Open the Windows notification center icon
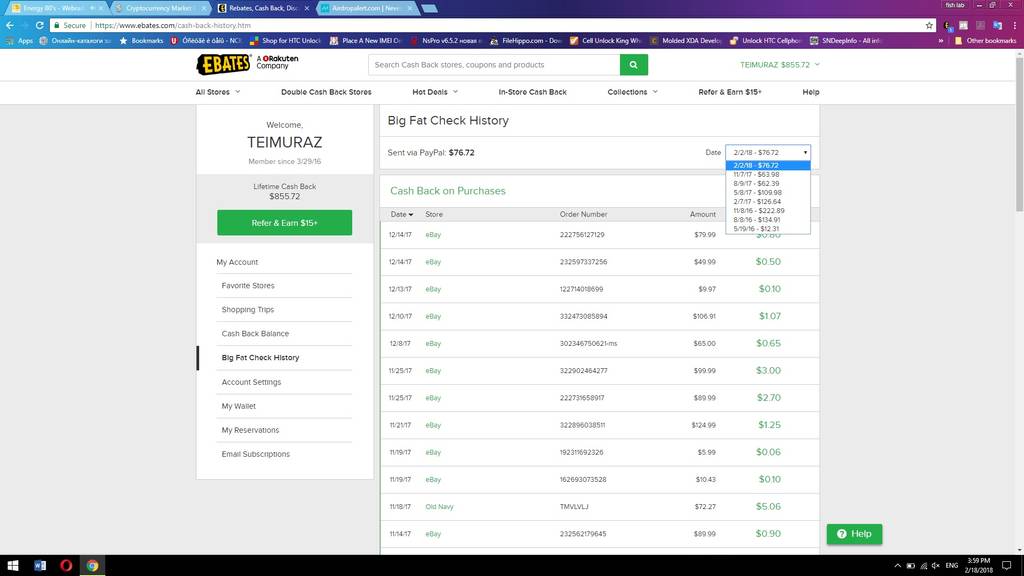This screenshot has width=1024, height=576. tap(1006, 566)
